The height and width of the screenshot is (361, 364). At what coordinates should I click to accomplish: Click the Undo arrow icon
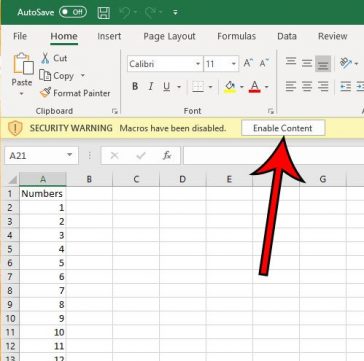click(125, 13)
